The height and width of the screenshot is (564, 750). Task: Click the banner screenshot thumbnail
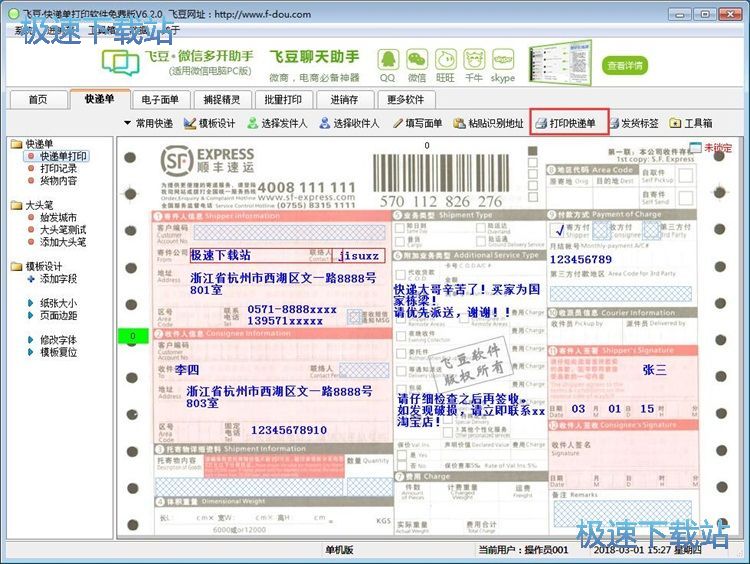560,64
